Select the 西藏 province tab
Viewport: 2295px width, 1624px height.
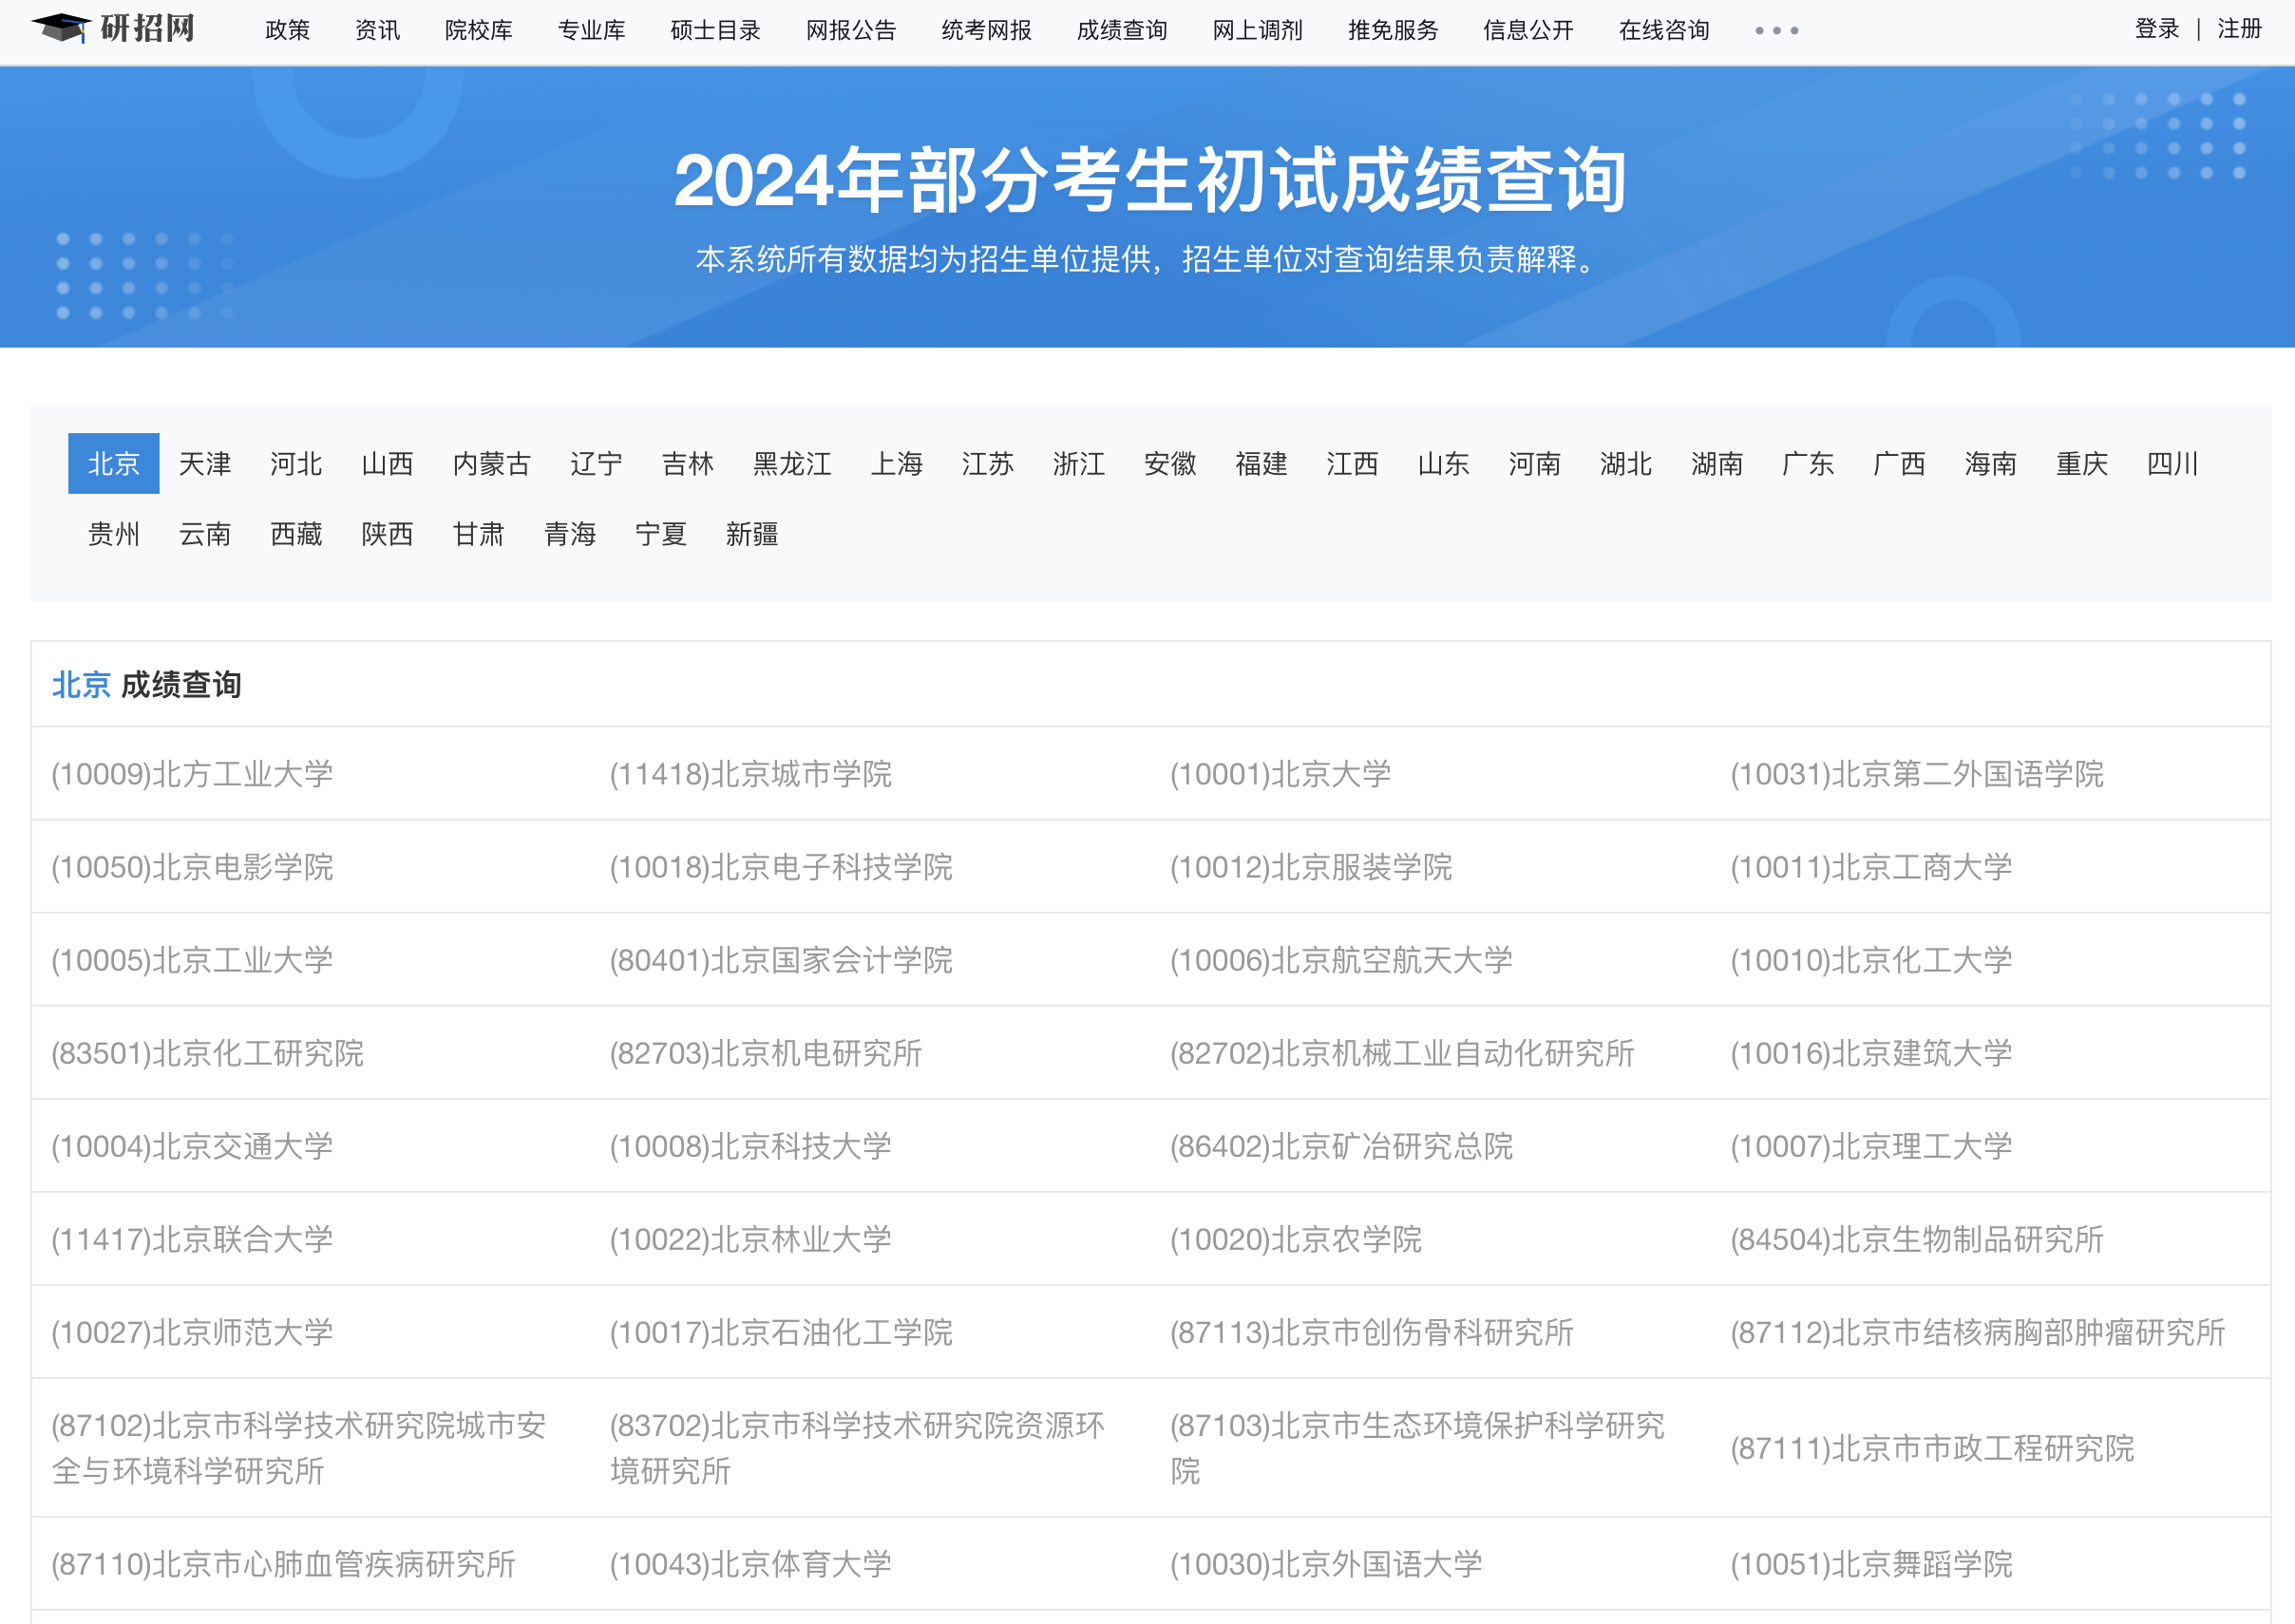coord(296,534)
